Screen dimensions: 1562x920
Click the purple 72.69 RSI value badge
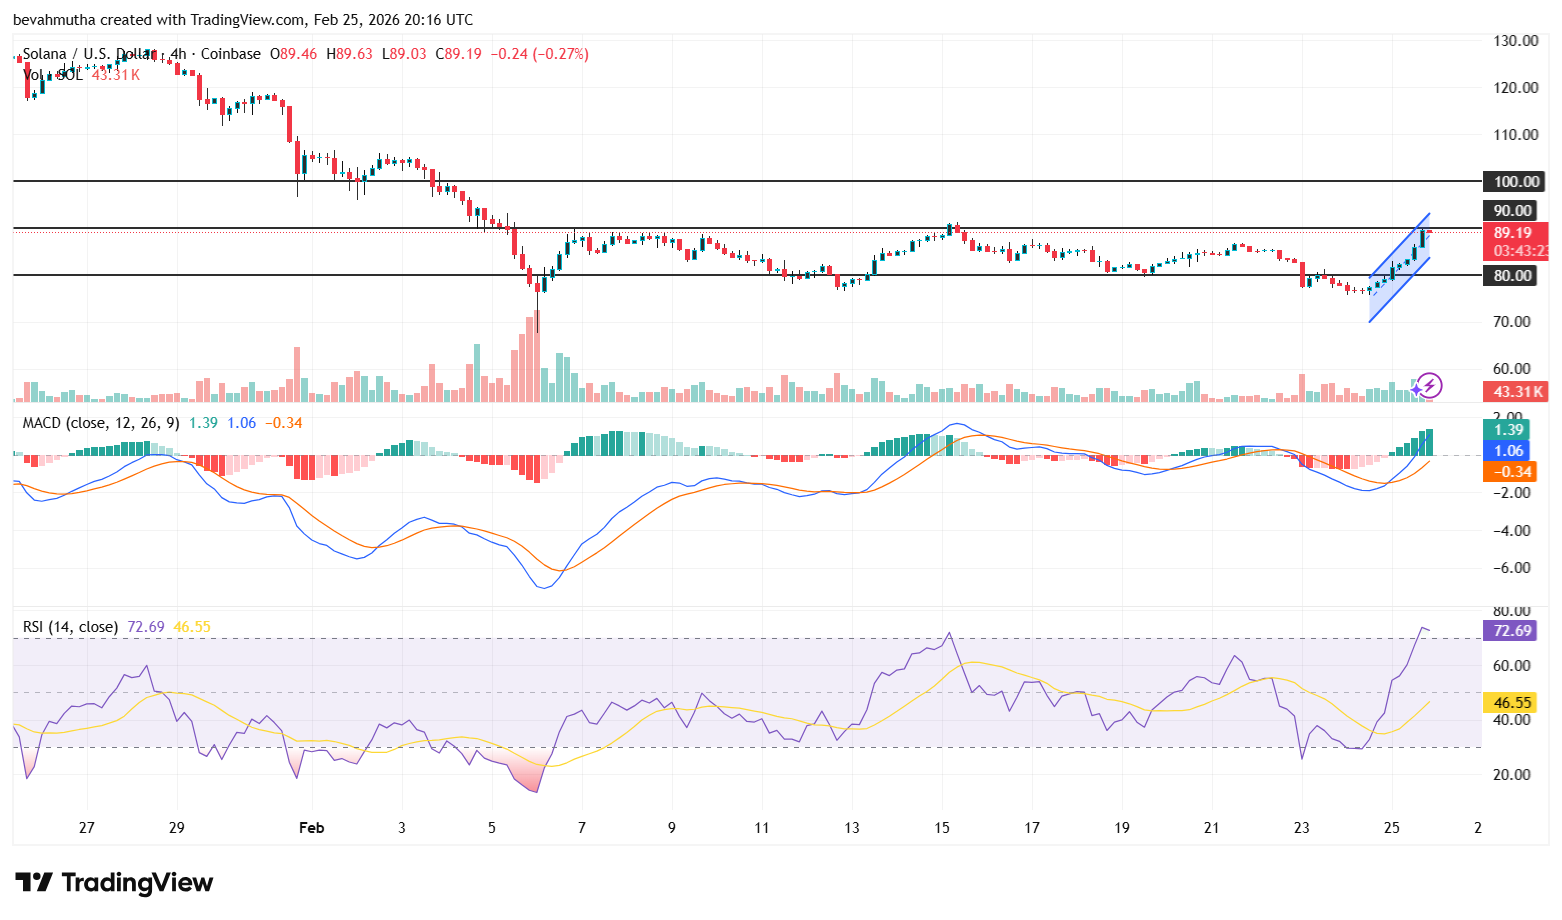1510,631
